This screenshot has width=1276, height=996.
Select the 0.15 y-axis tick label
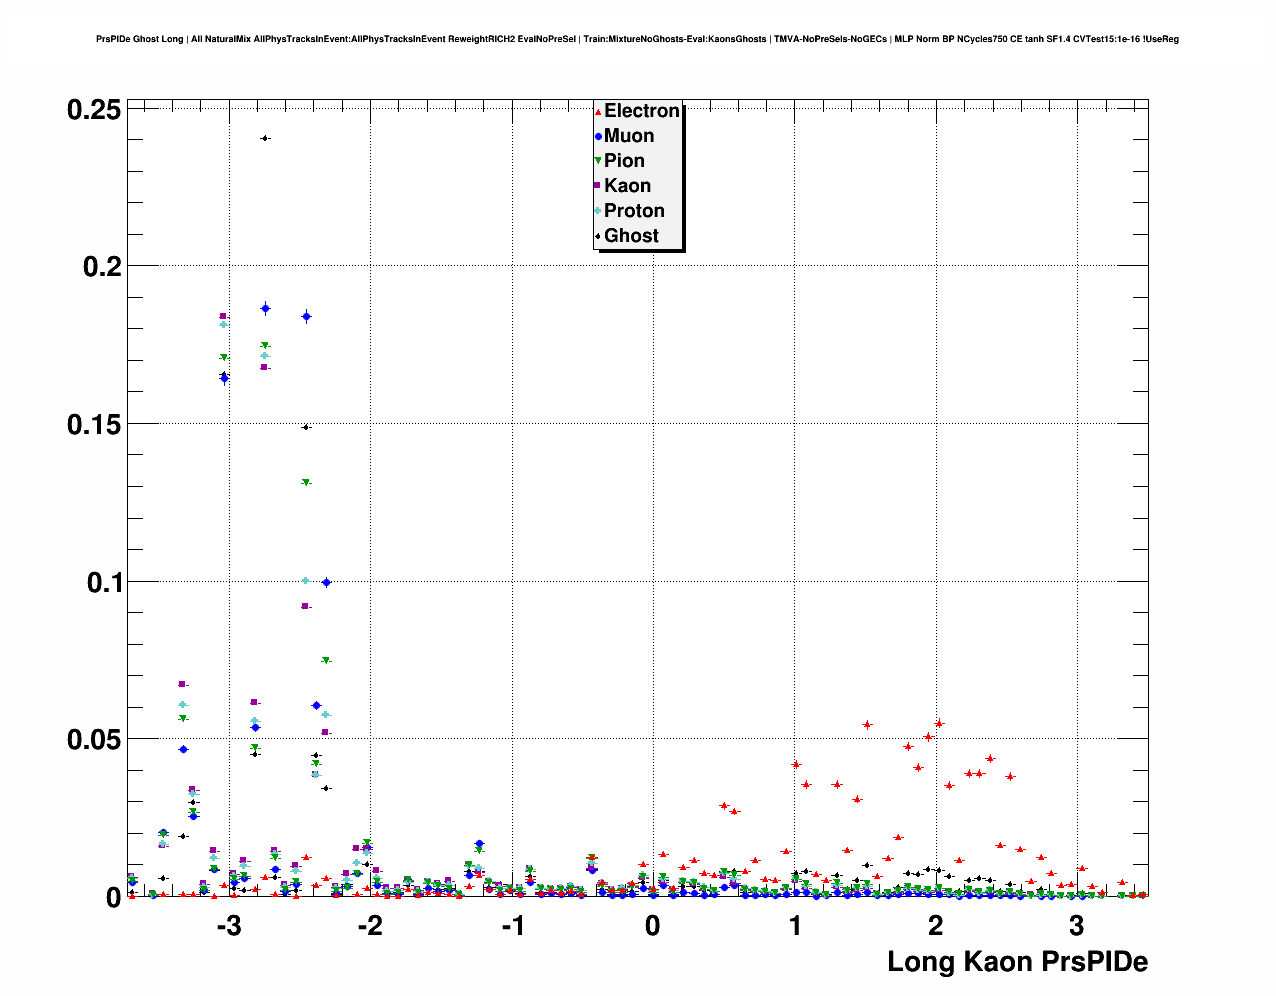94,425
